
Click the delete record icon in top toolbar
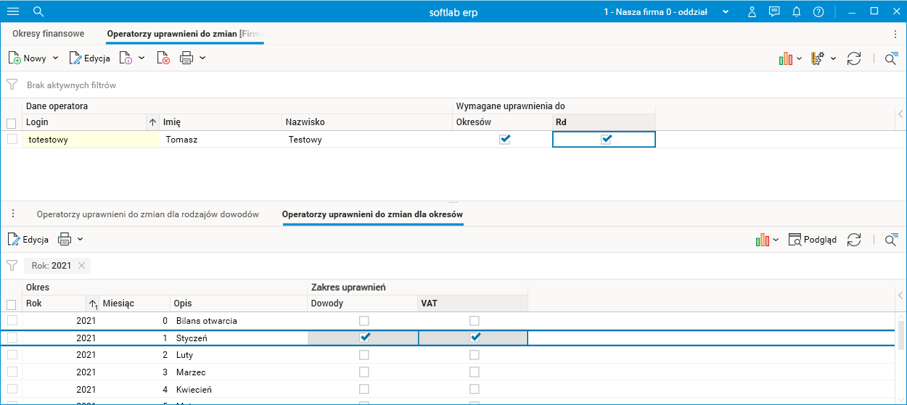click(164, 59)
